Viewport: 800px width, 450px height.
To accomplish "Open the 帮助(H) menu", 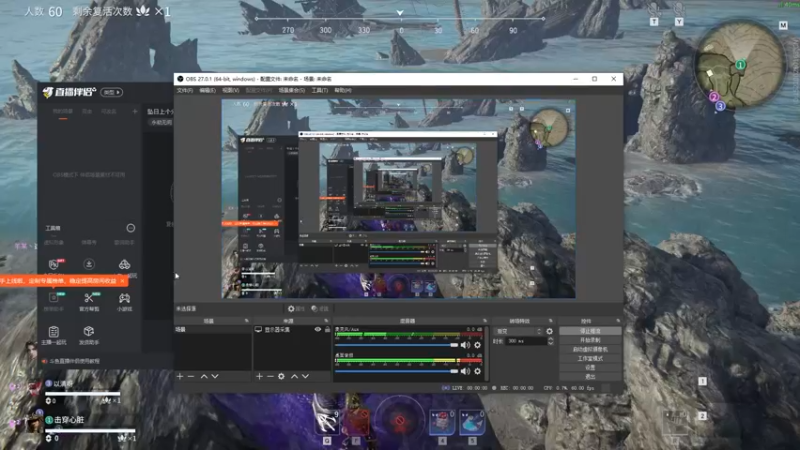I will (x=343, y=90).
